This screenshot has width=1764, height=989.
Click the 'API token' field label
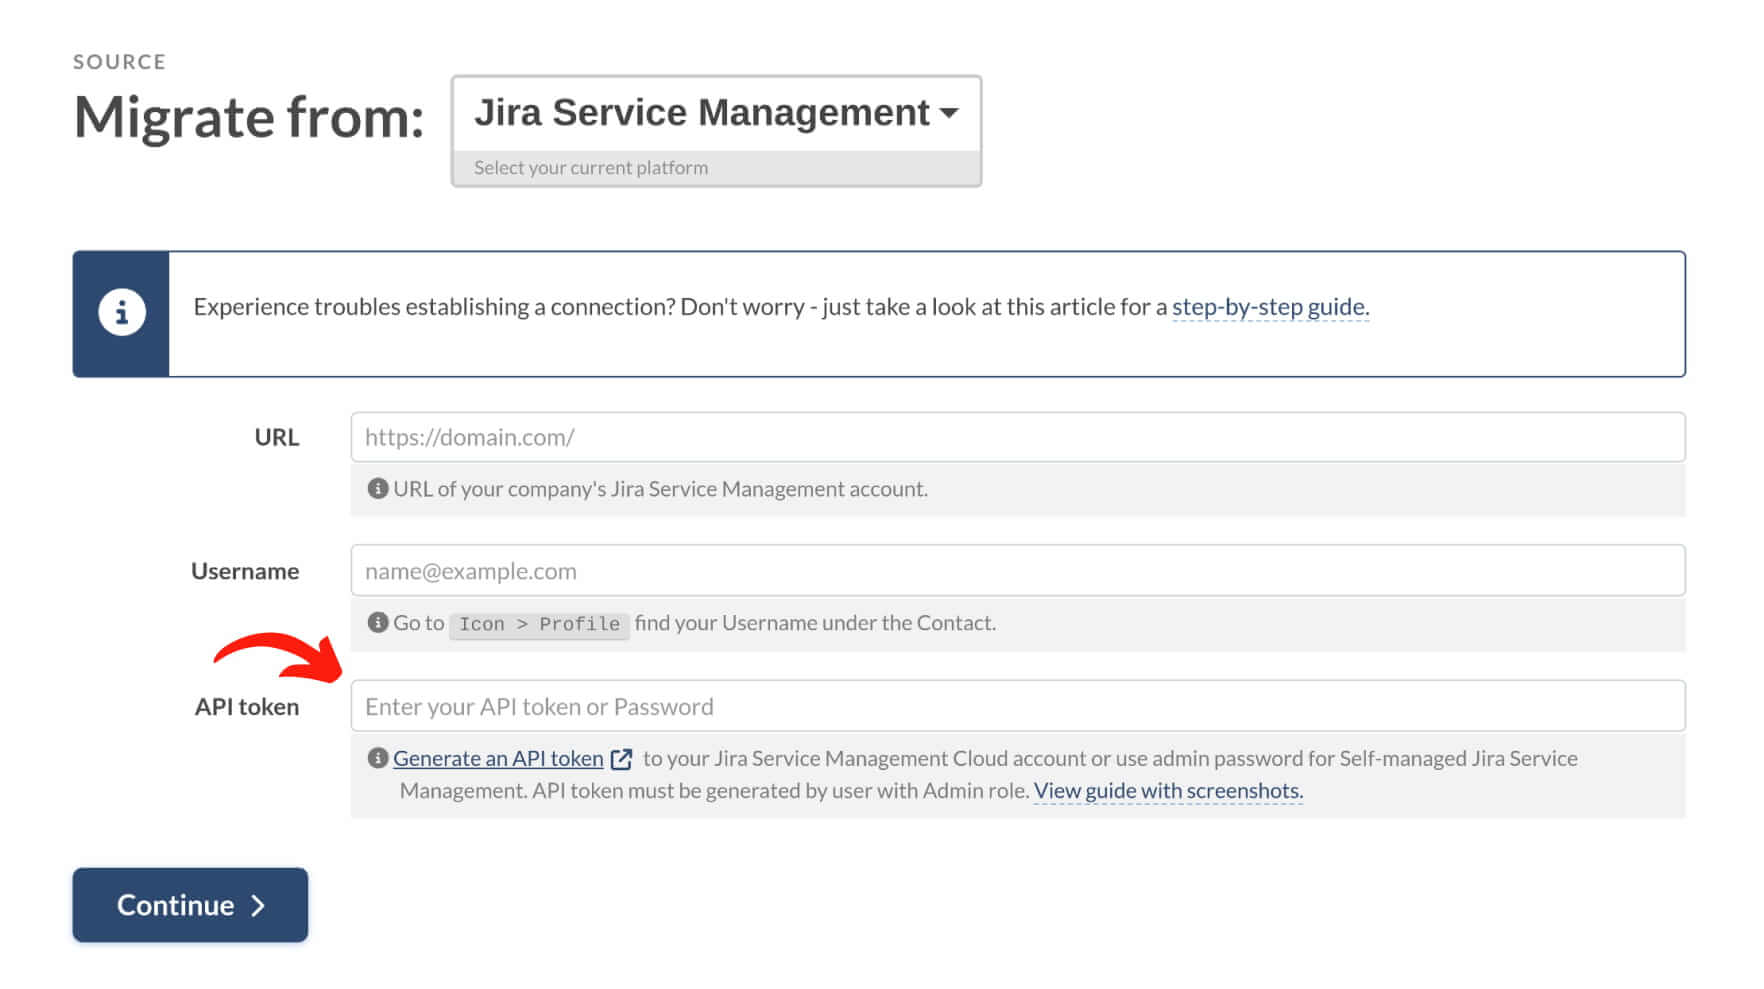pyautogui.click(x=247, y=707)
